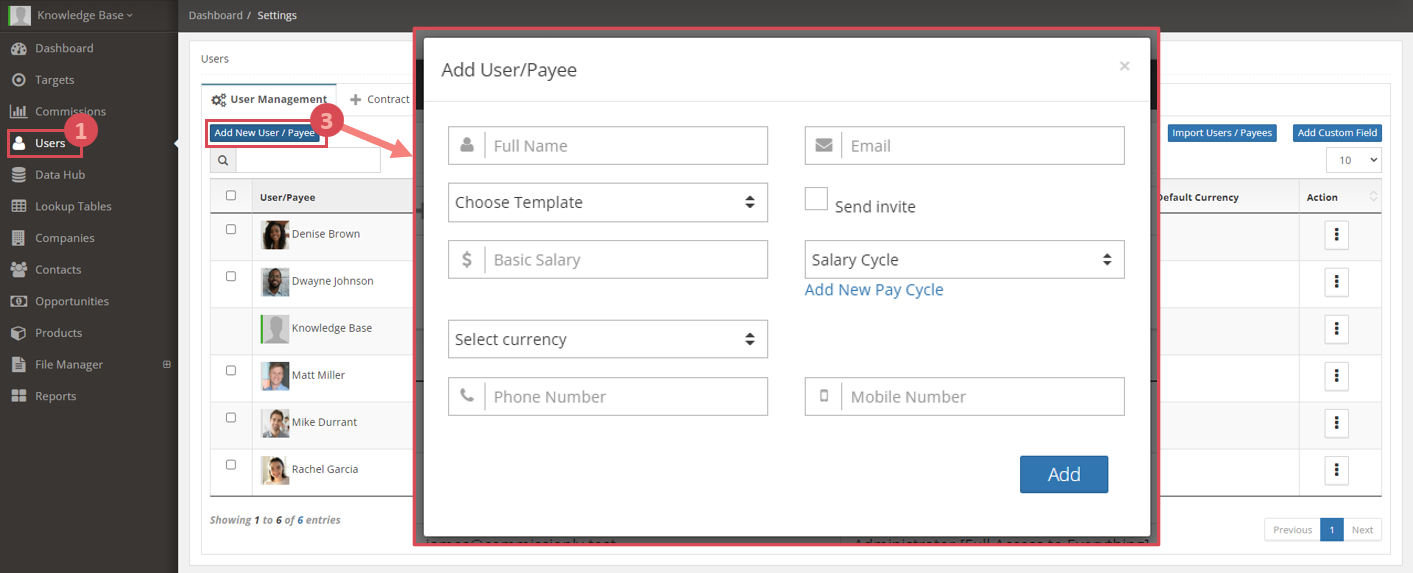Switch to the User Management tab
Screen dimensions: 1413x573
pyautogui.click(x=269, y=99)
